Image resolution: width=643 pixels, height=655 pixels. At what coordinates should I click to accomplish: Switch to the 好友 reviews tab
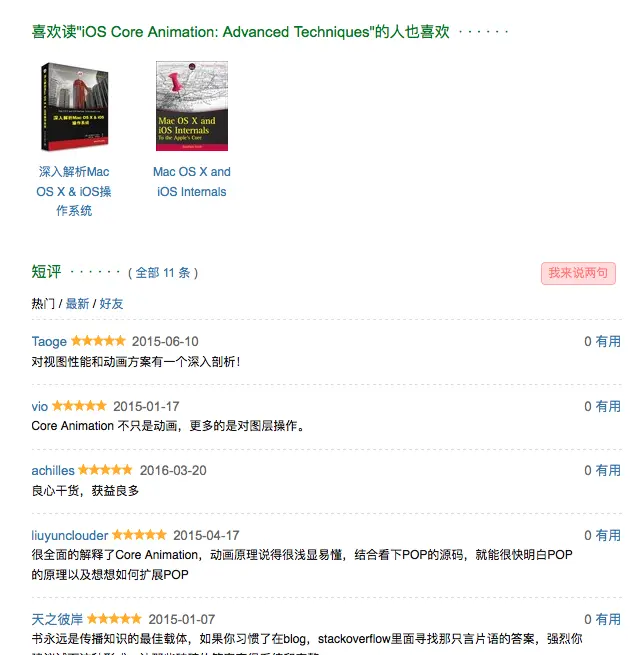point(111,303)
